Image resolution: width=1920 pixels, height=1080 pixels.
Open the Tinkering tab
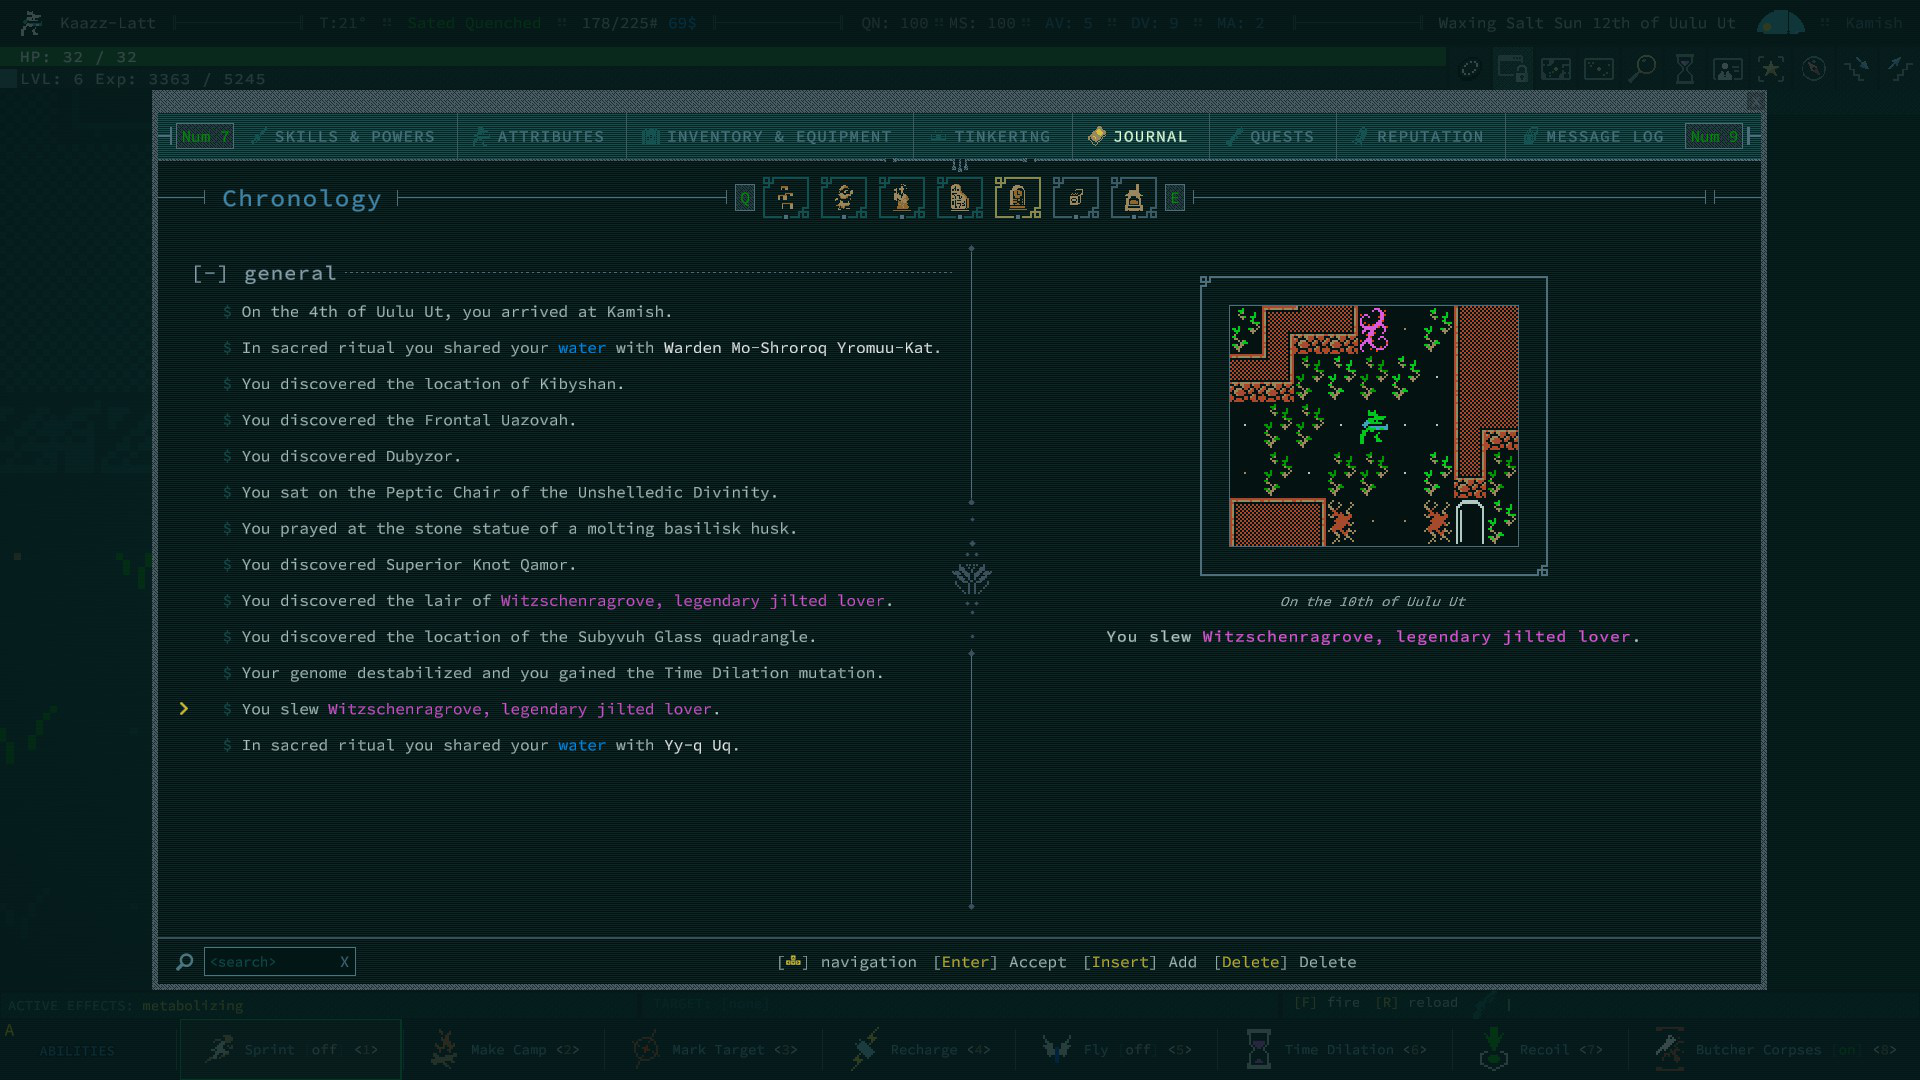tap(991, 137)
